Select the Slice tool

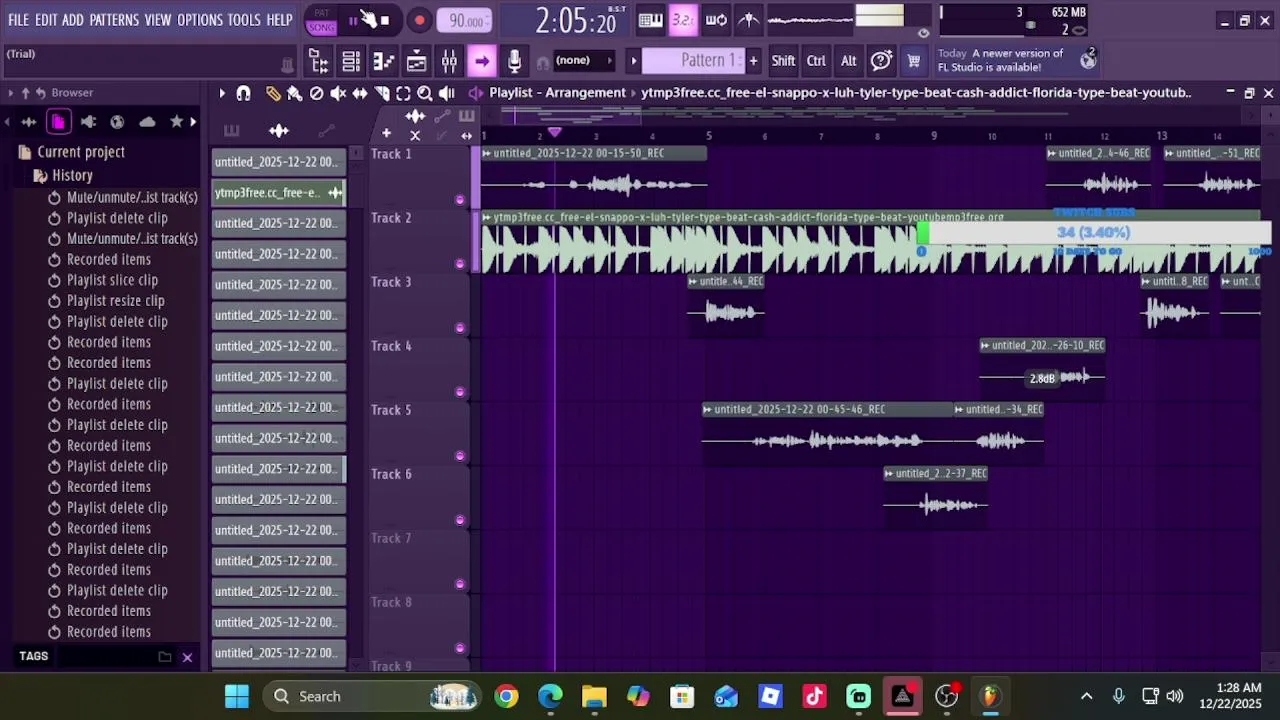tap(382, 93)
